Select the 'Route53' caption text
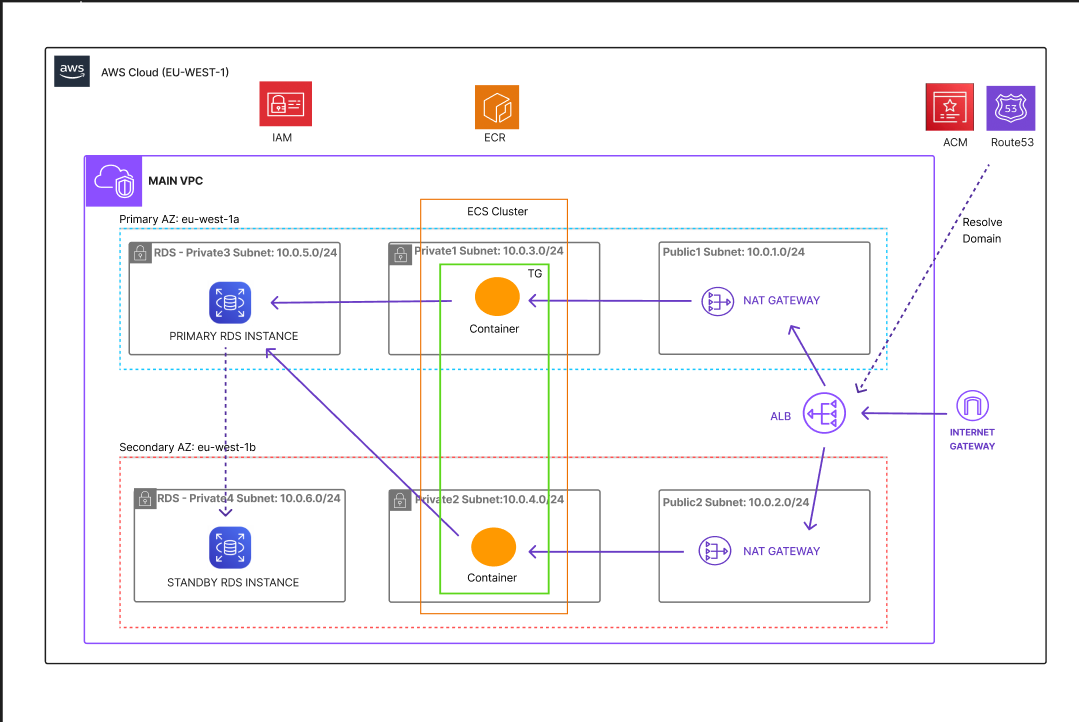The image size is (1079, 722). 1012,142
